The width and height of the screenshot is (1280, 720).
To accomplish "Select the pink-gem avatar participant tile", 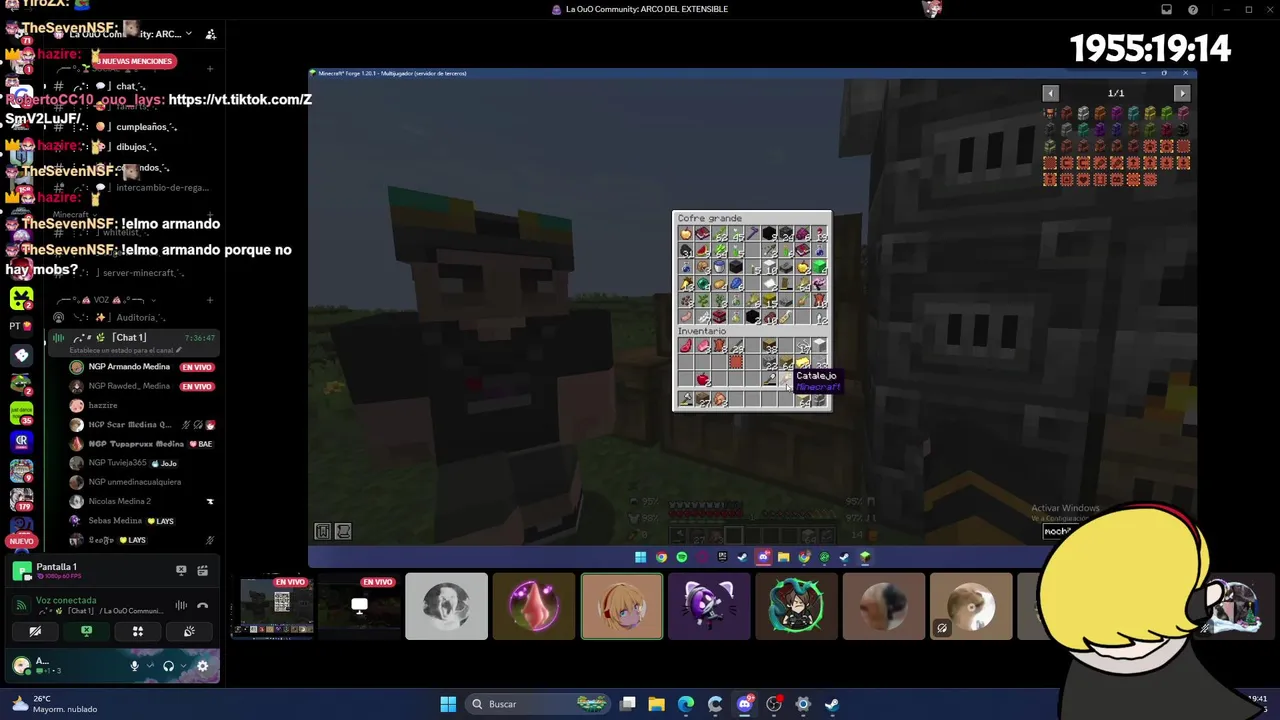I will [x=534, y=606].
